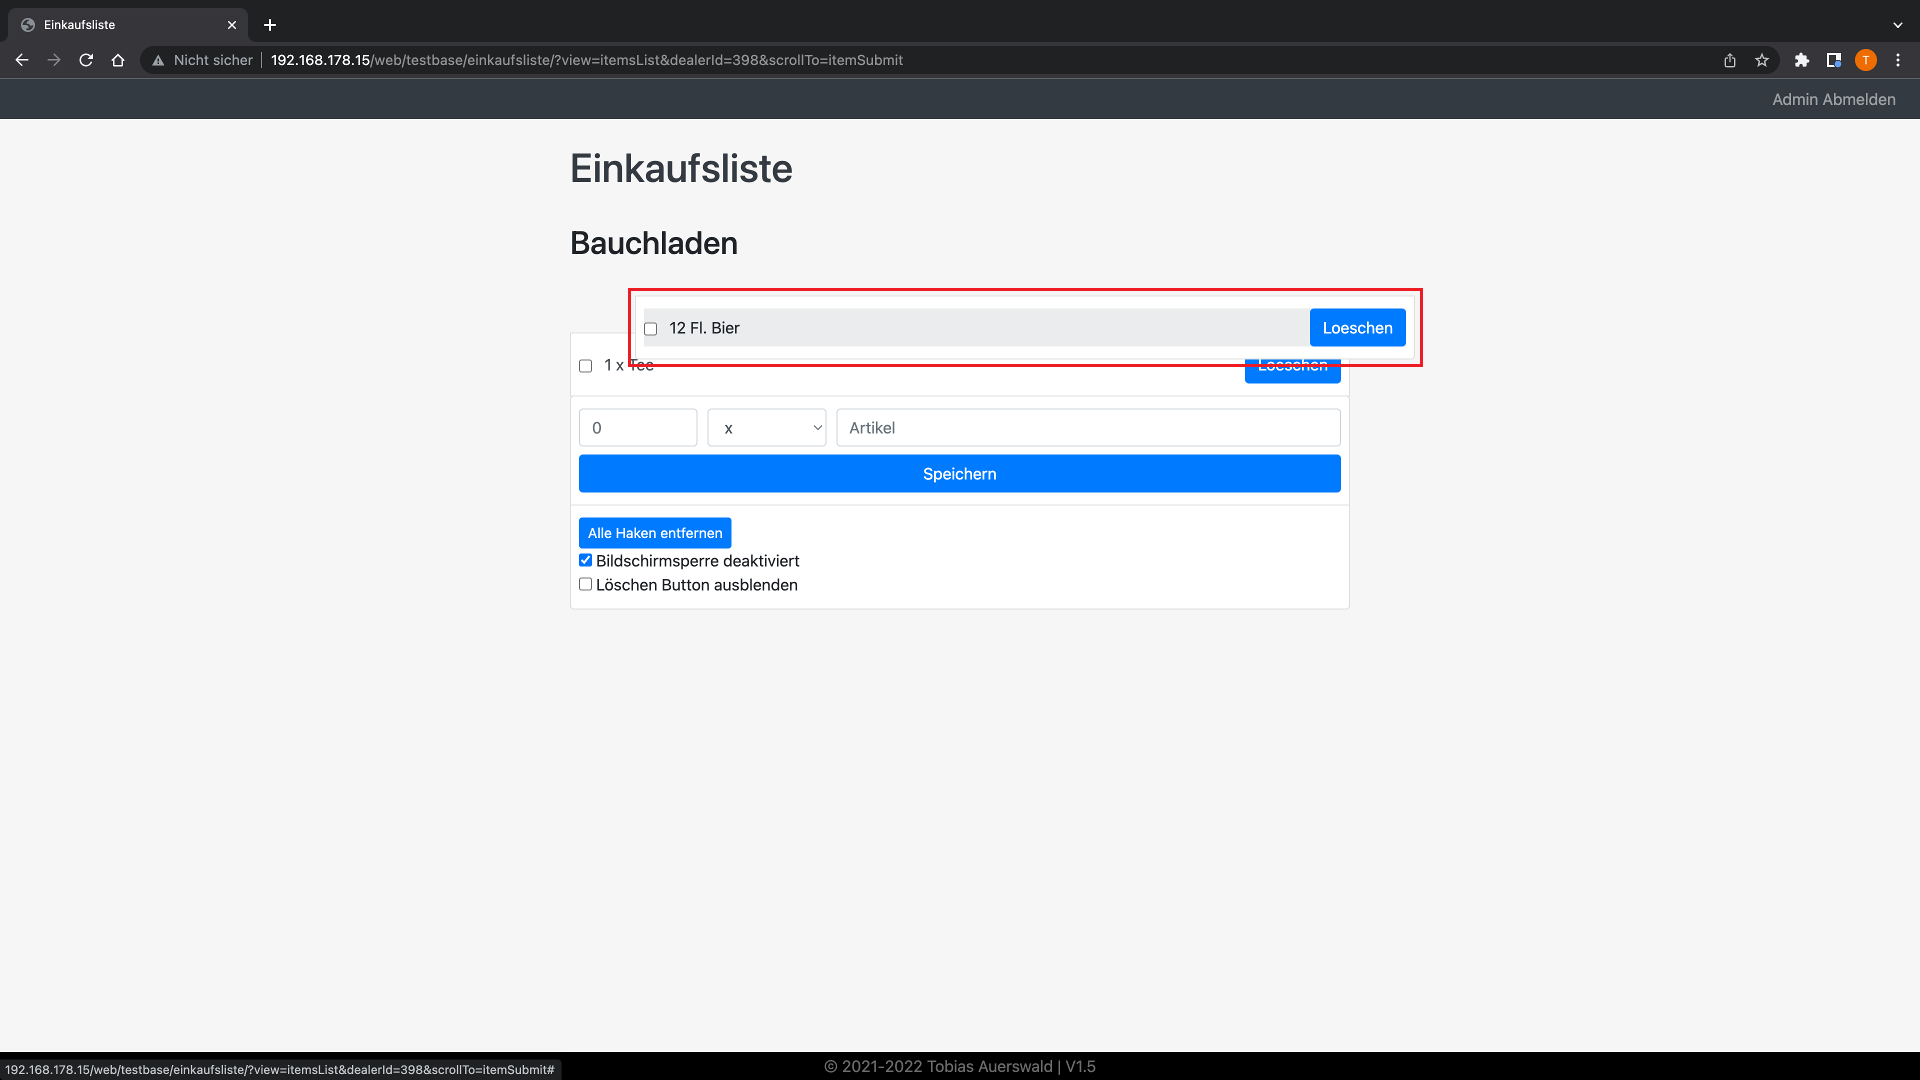1920x1080 pixels.
Task: Click the blue 'Speichern' save button
Action: pos(959,473)
